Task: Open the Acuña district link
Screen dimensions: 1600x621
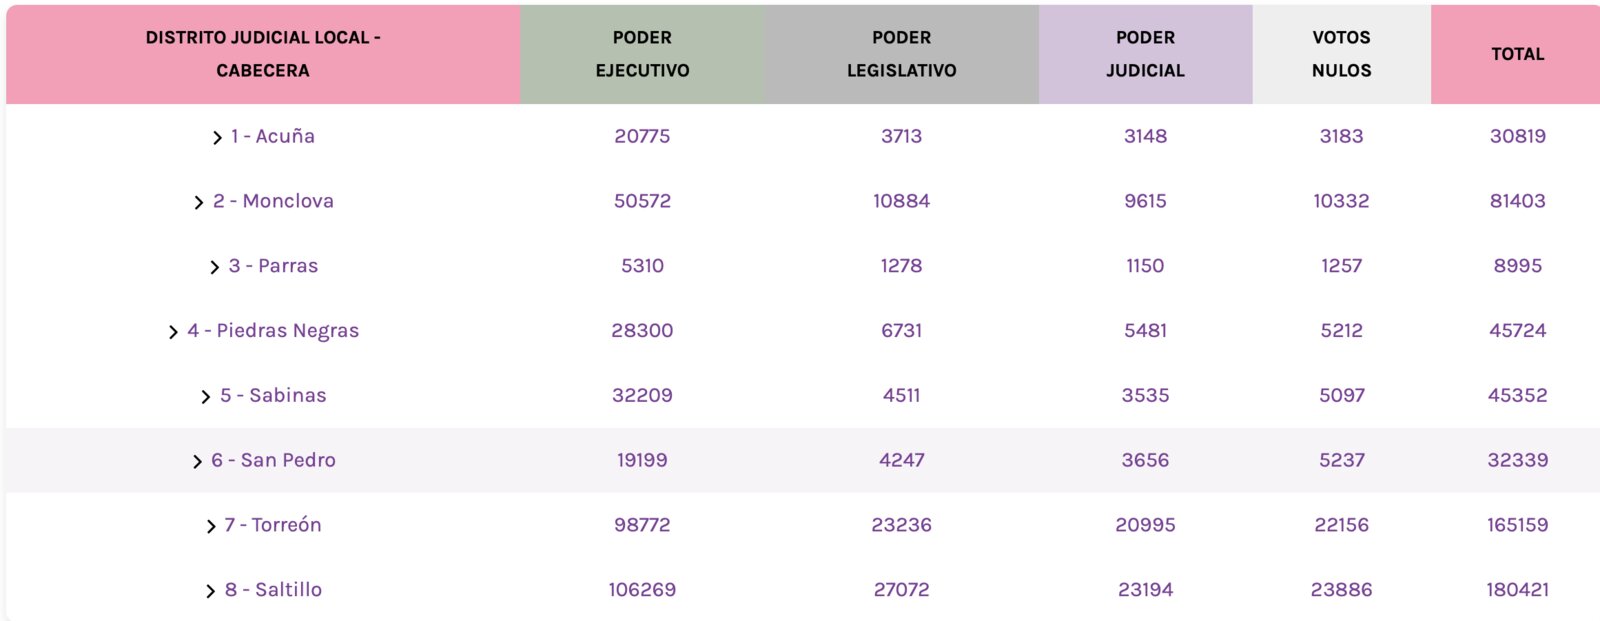Action: point(273,136)
